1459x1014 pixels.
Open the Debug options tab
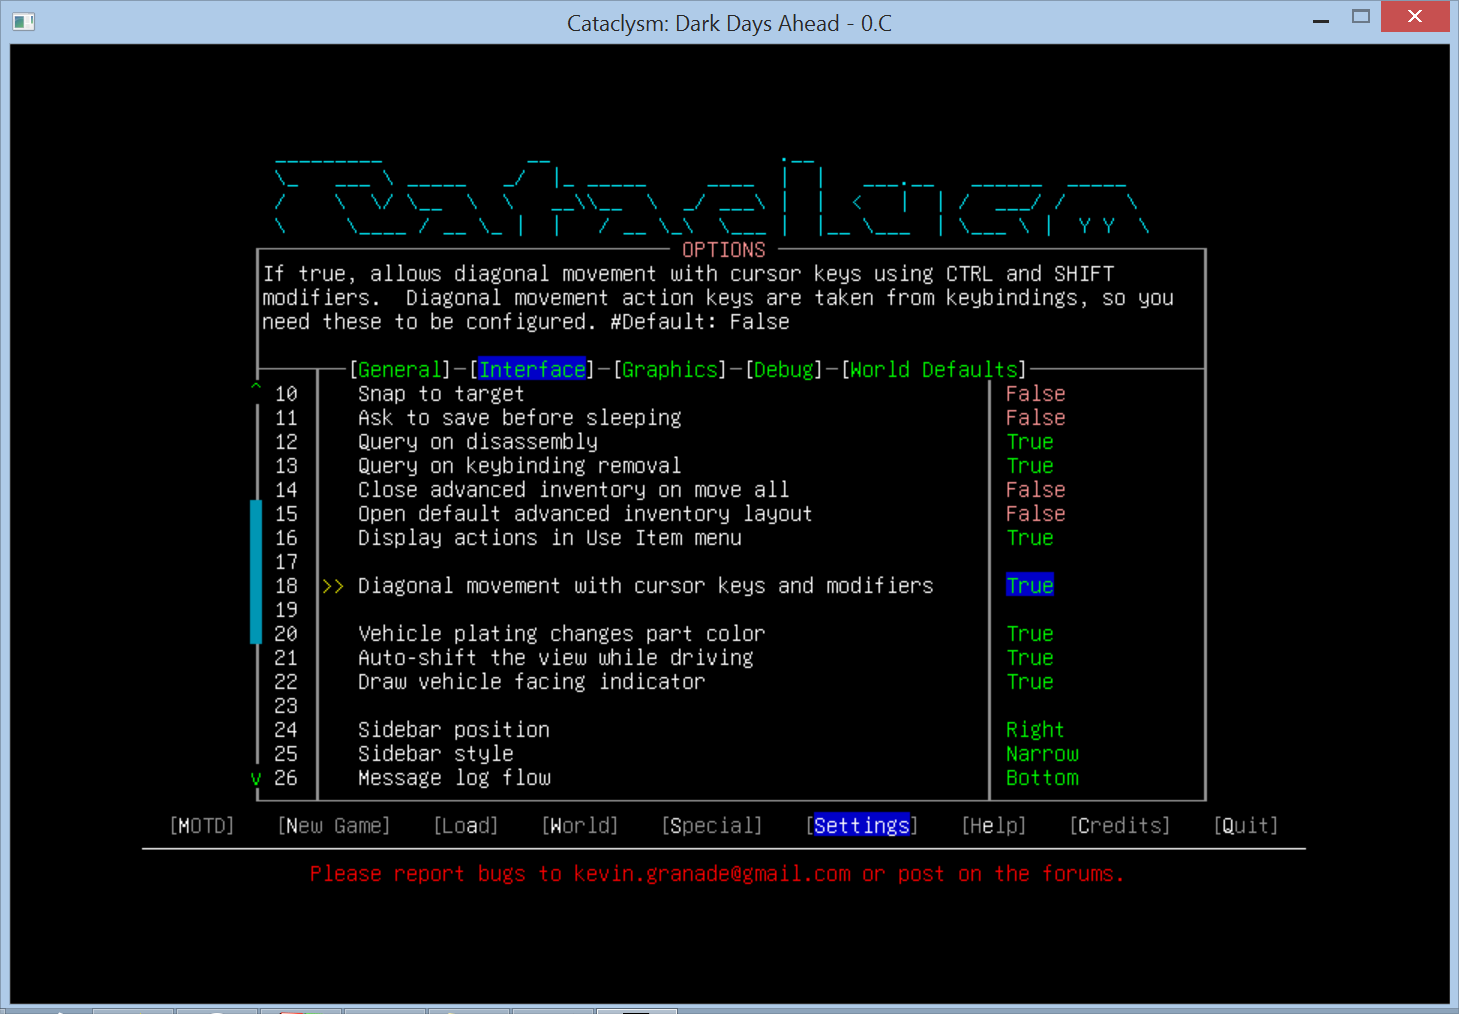click(784, 370)
